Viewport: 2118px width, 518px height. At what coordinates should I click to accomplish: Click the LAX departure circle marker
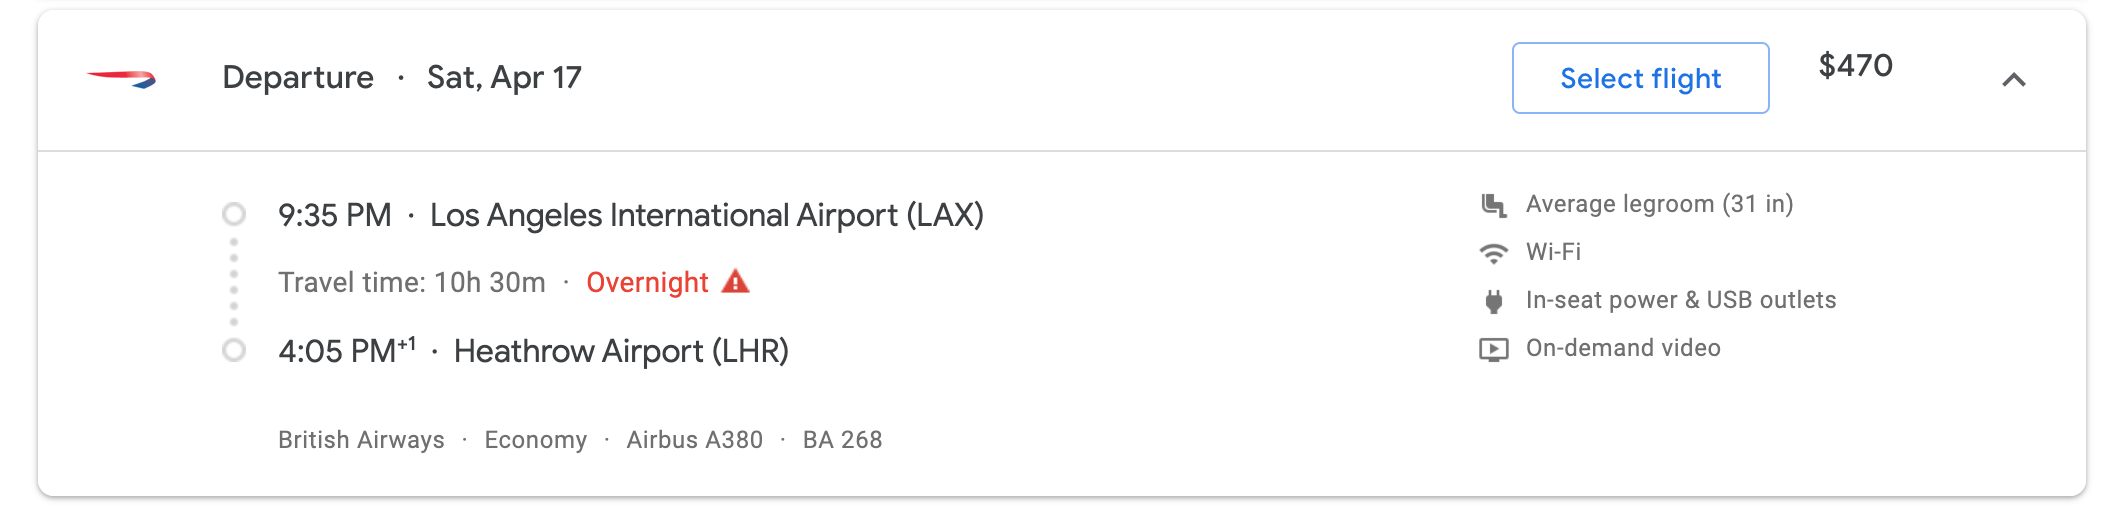tap(234, 214)
